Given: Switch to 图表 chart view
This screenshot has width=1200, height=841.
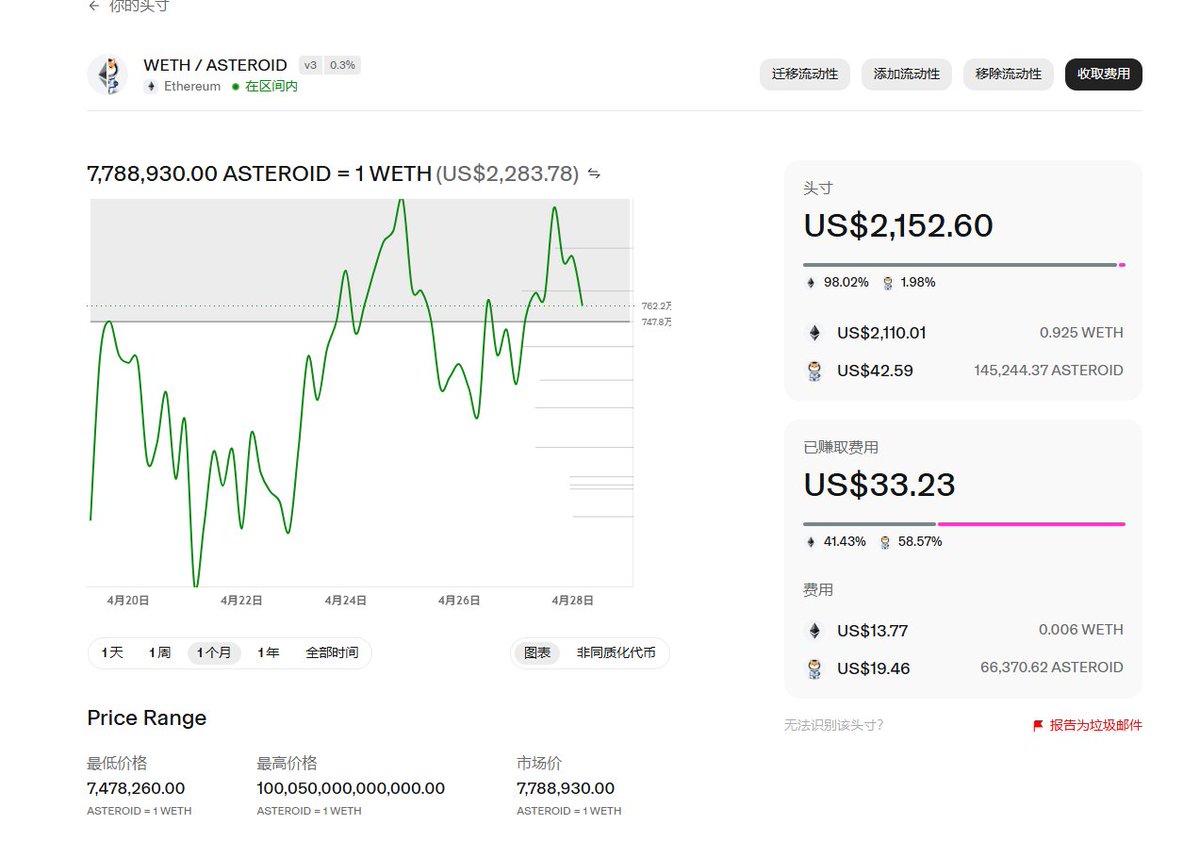Looking at the screenshot, I should point(537,653).
